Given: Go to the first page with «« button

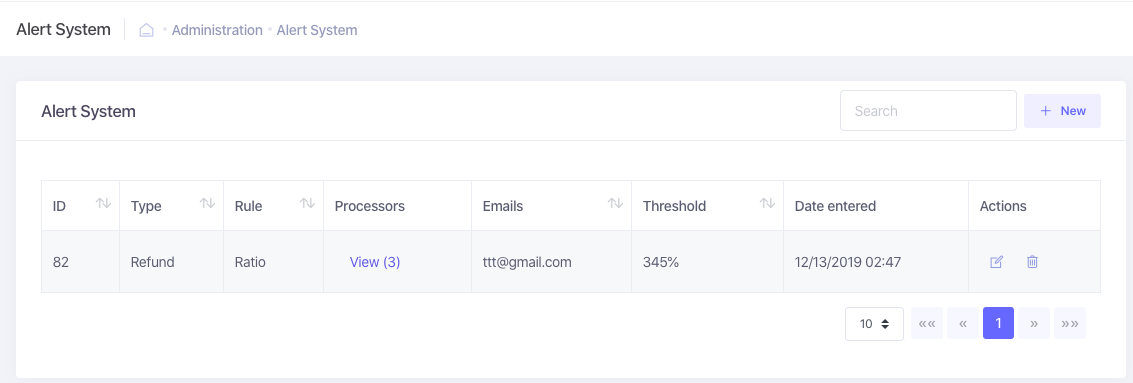Looking at the screenshot, I should 927,324.
